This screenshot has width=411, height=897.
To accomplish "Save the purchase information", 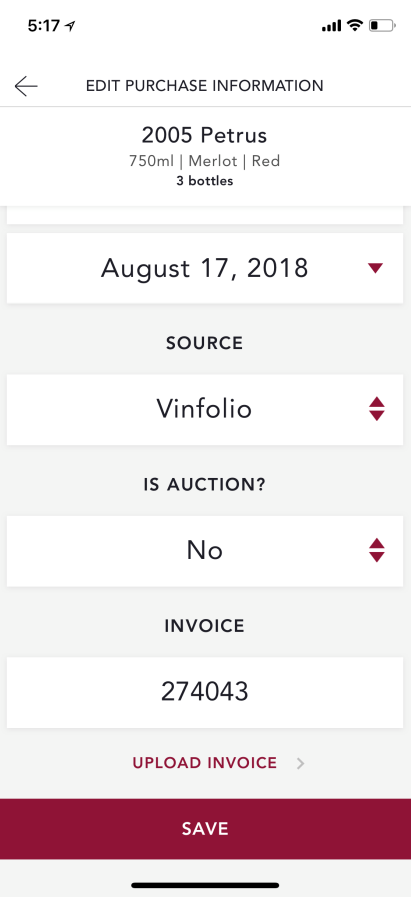I will 206,829.
